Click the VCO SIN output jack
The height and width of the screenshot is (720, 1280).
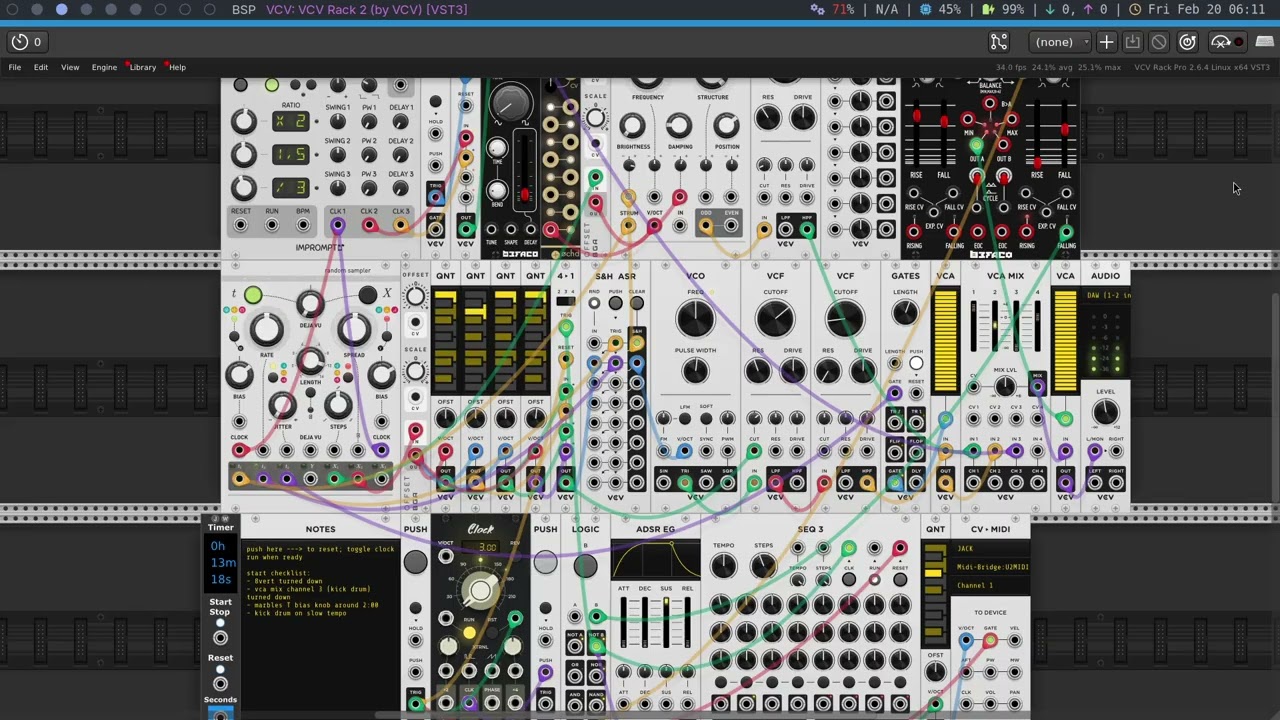(x=662, y=483)
